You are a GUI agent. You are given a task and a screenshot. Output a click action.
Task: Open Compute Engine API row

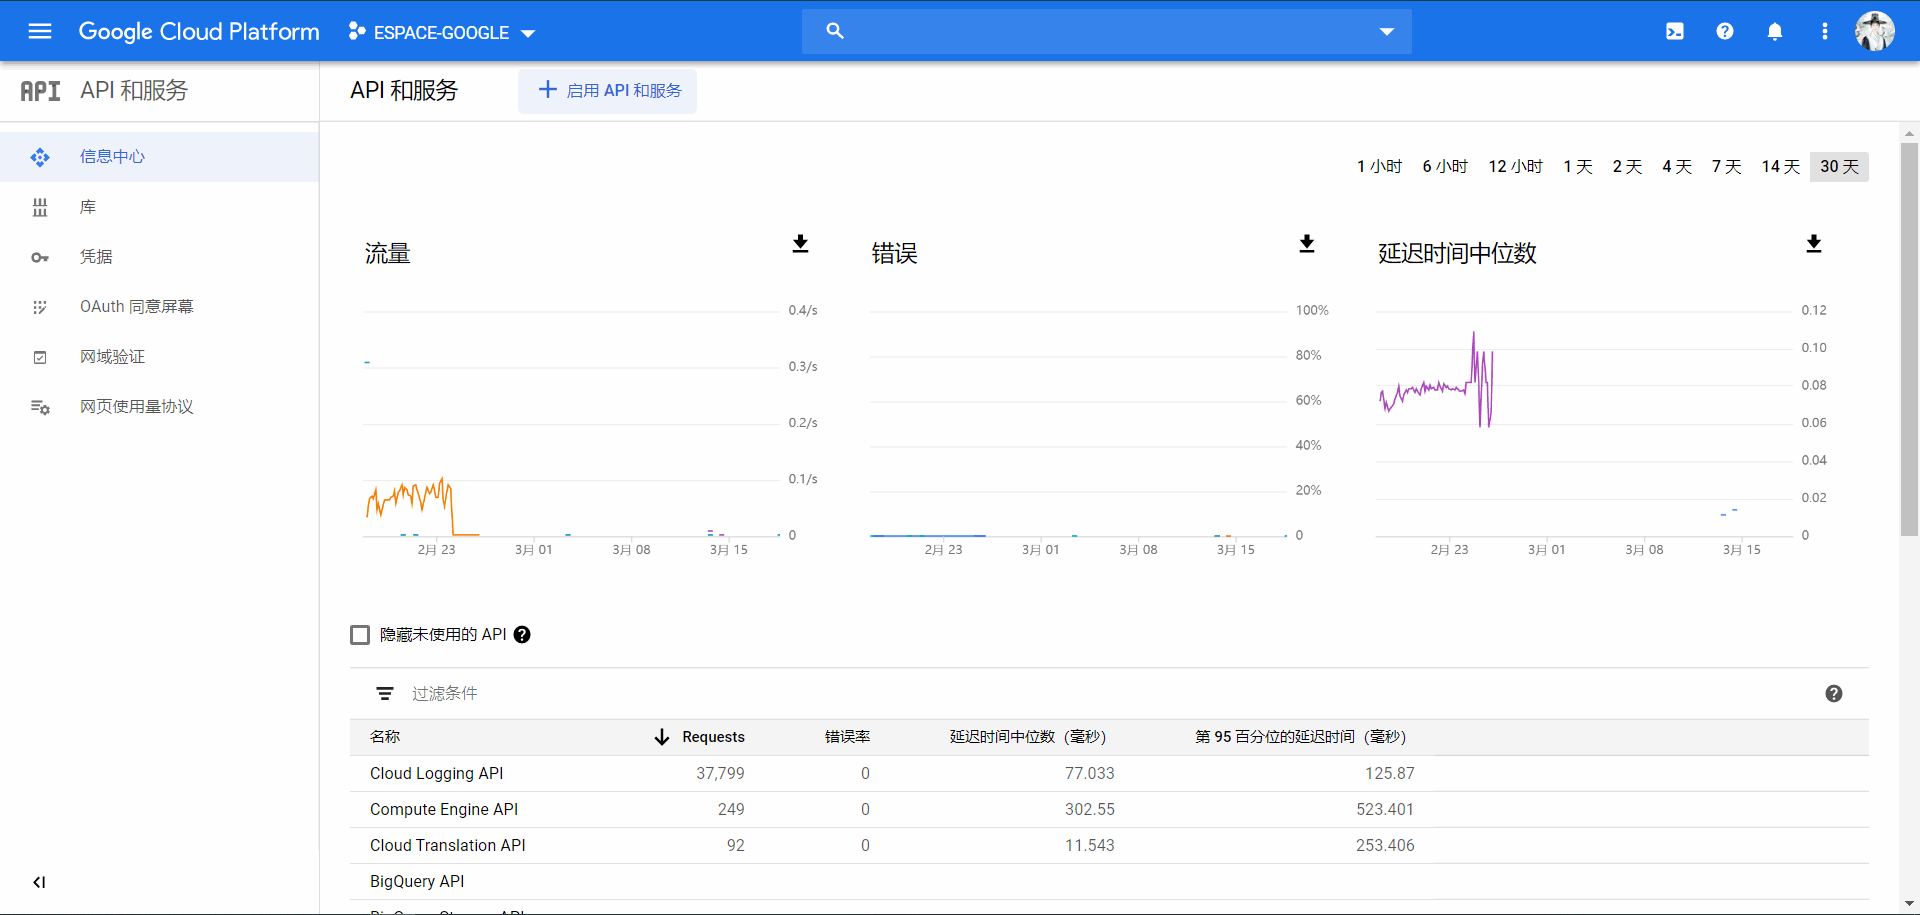tap(1109, 810)
